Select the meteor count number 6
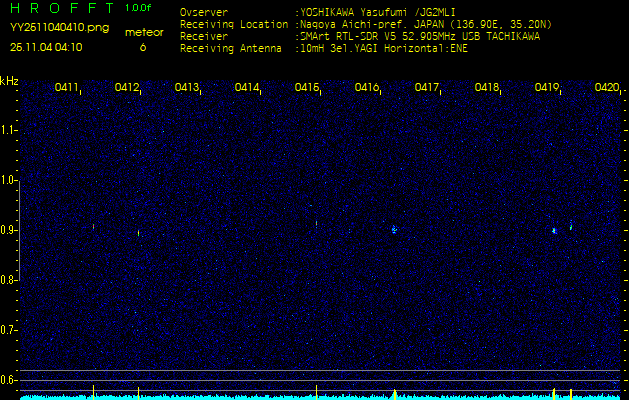The width and height of the screenshot is (629, 400). pyautogui.click(x=142, y=47)
